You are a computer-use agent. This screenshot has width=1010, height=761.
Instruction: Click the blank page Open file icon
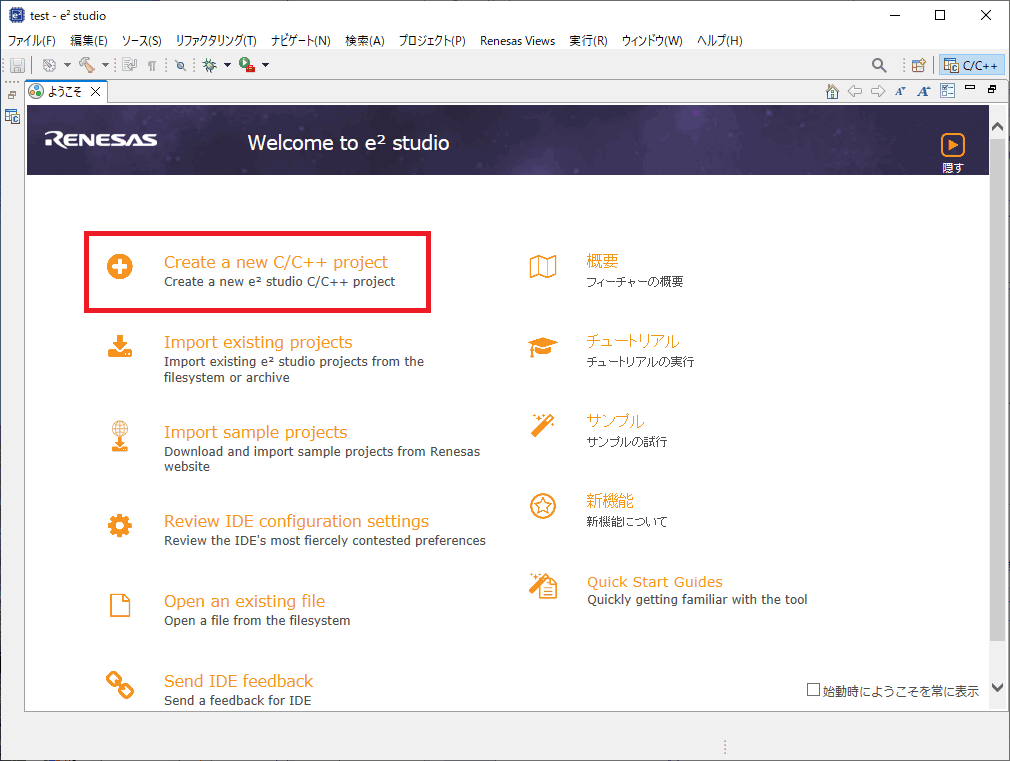point(120,606)
